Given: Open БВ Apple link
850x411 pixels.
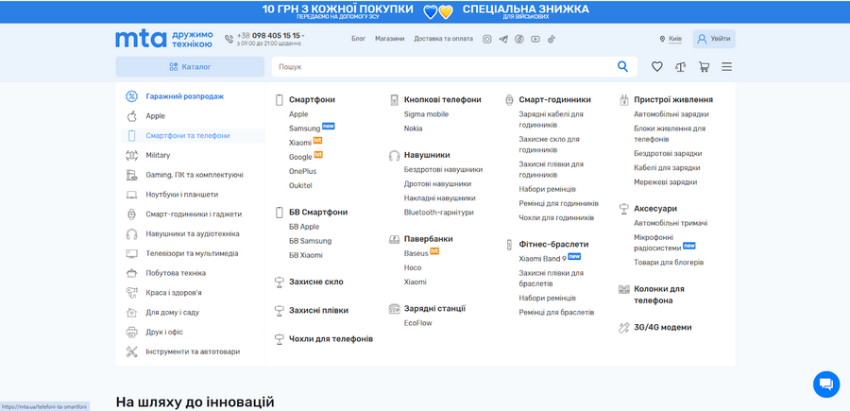Looking at the screenshot, I should coord(304,227).
